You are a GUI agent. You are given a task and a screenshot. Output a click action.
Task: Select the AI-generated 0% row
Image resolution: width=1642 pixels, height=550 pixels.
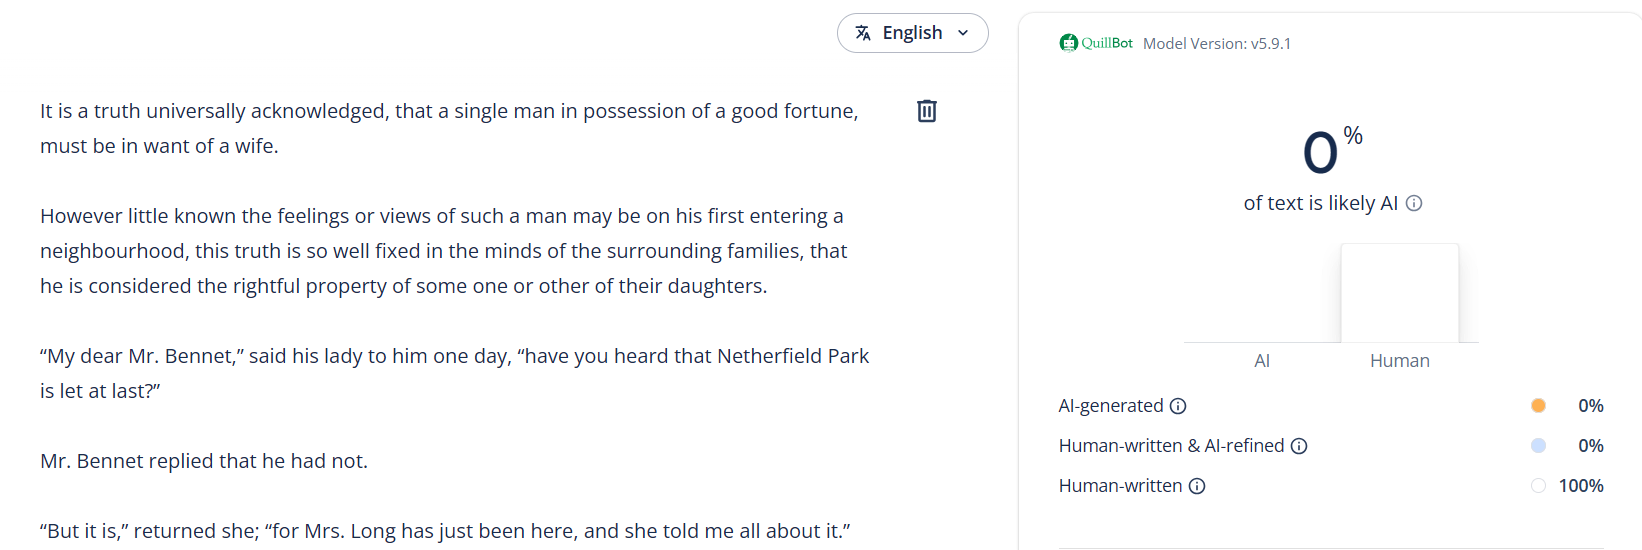point(1330,406)
